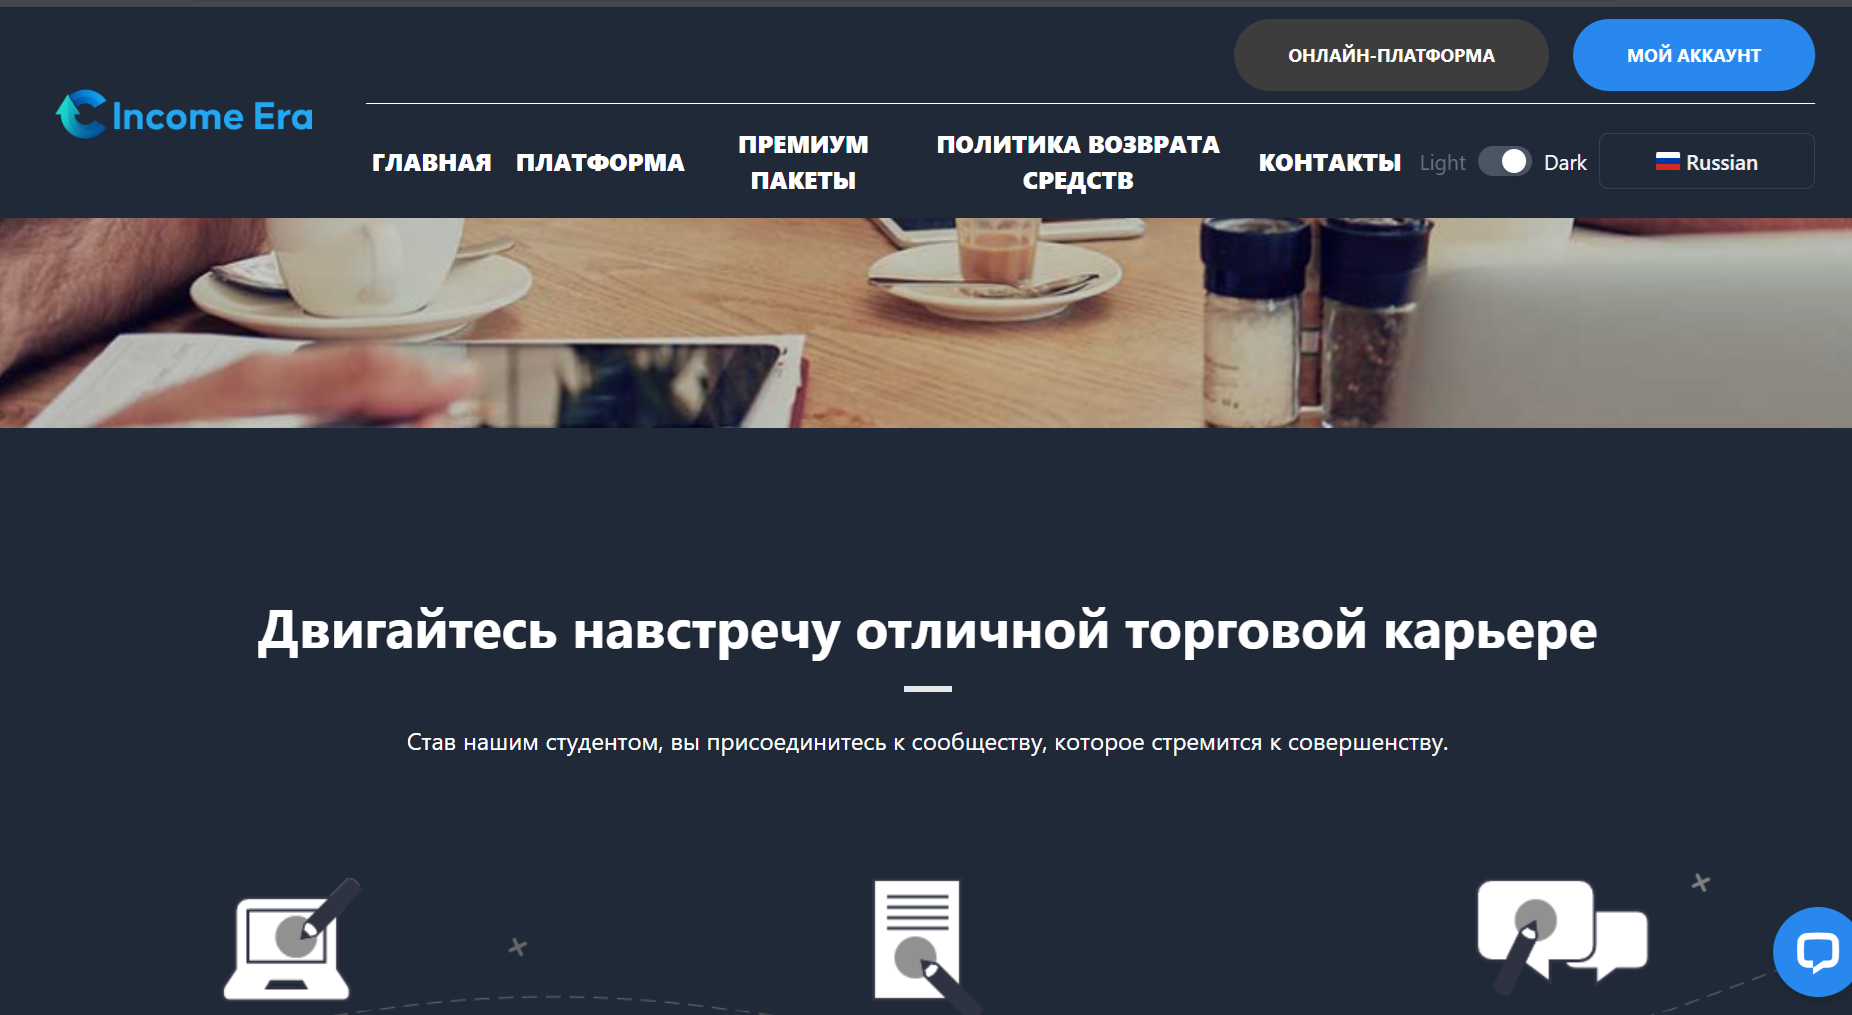This screenshot has height=1015, width=1852.
Task: Click the МОЙ АККАУНТ button
Action: (x=1693, y=55)
